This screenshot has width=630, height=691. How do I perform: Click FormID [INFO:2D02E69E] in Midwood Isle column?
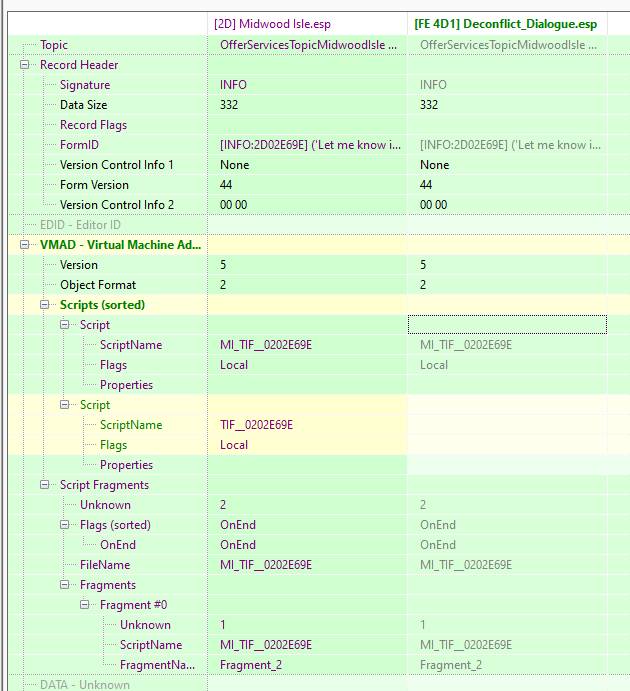[310, 145]
